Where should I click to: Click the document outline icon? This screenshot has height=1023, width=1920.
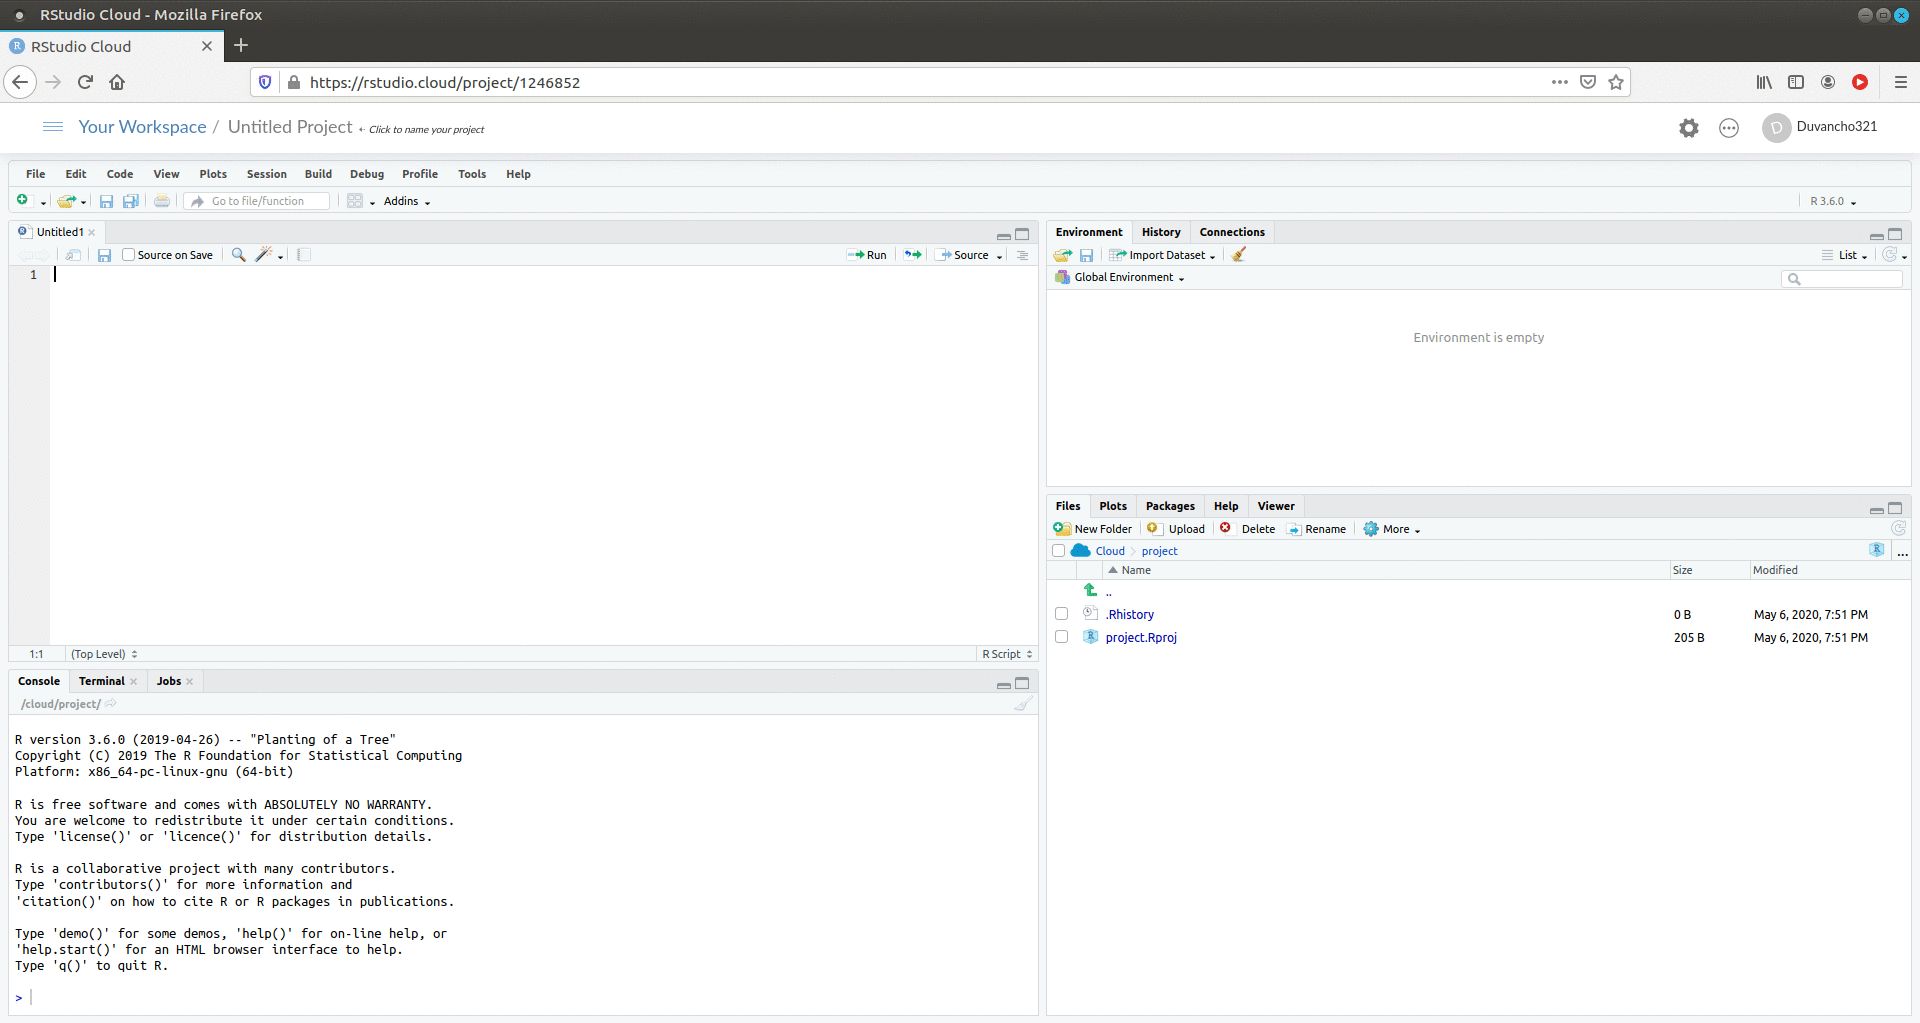1022,255
